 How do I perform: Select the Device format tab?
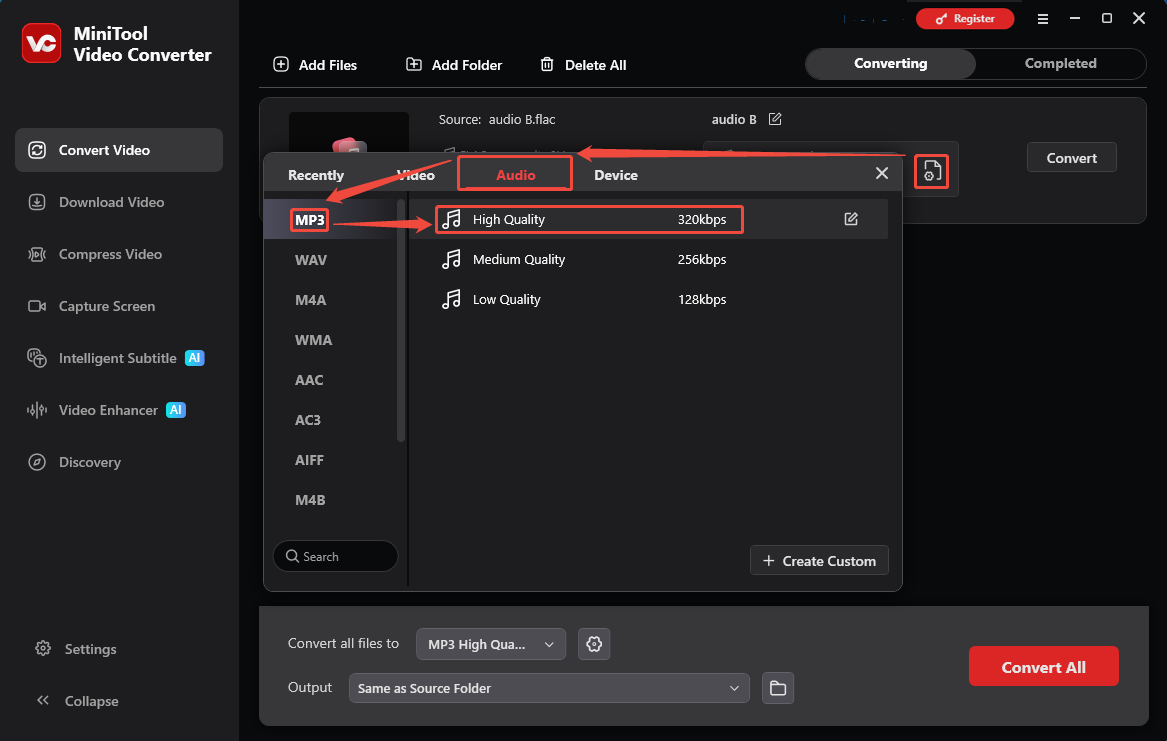(616, 175)
